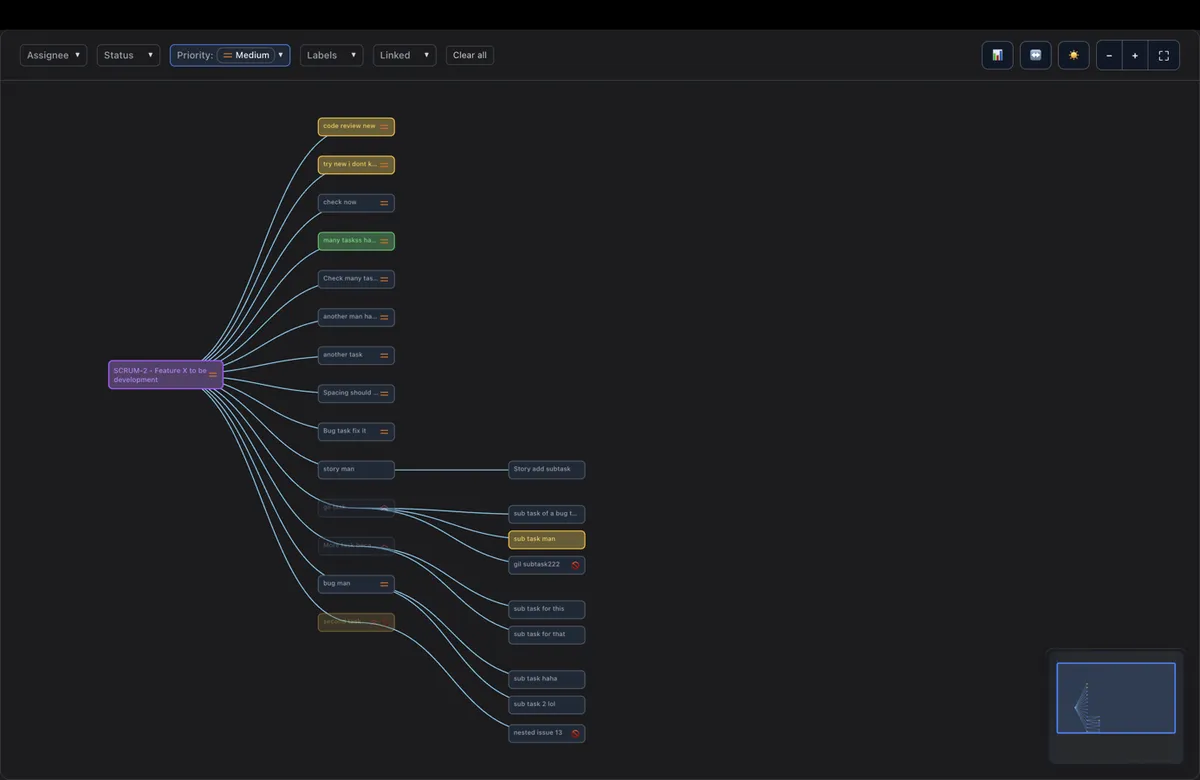Open the Assignee filter dropdown

coord(53,55)
